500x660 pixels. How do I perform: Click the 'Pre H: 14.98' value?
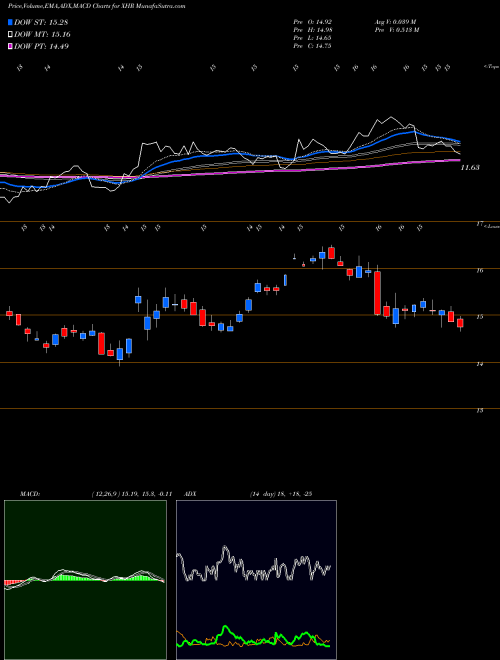313,30
